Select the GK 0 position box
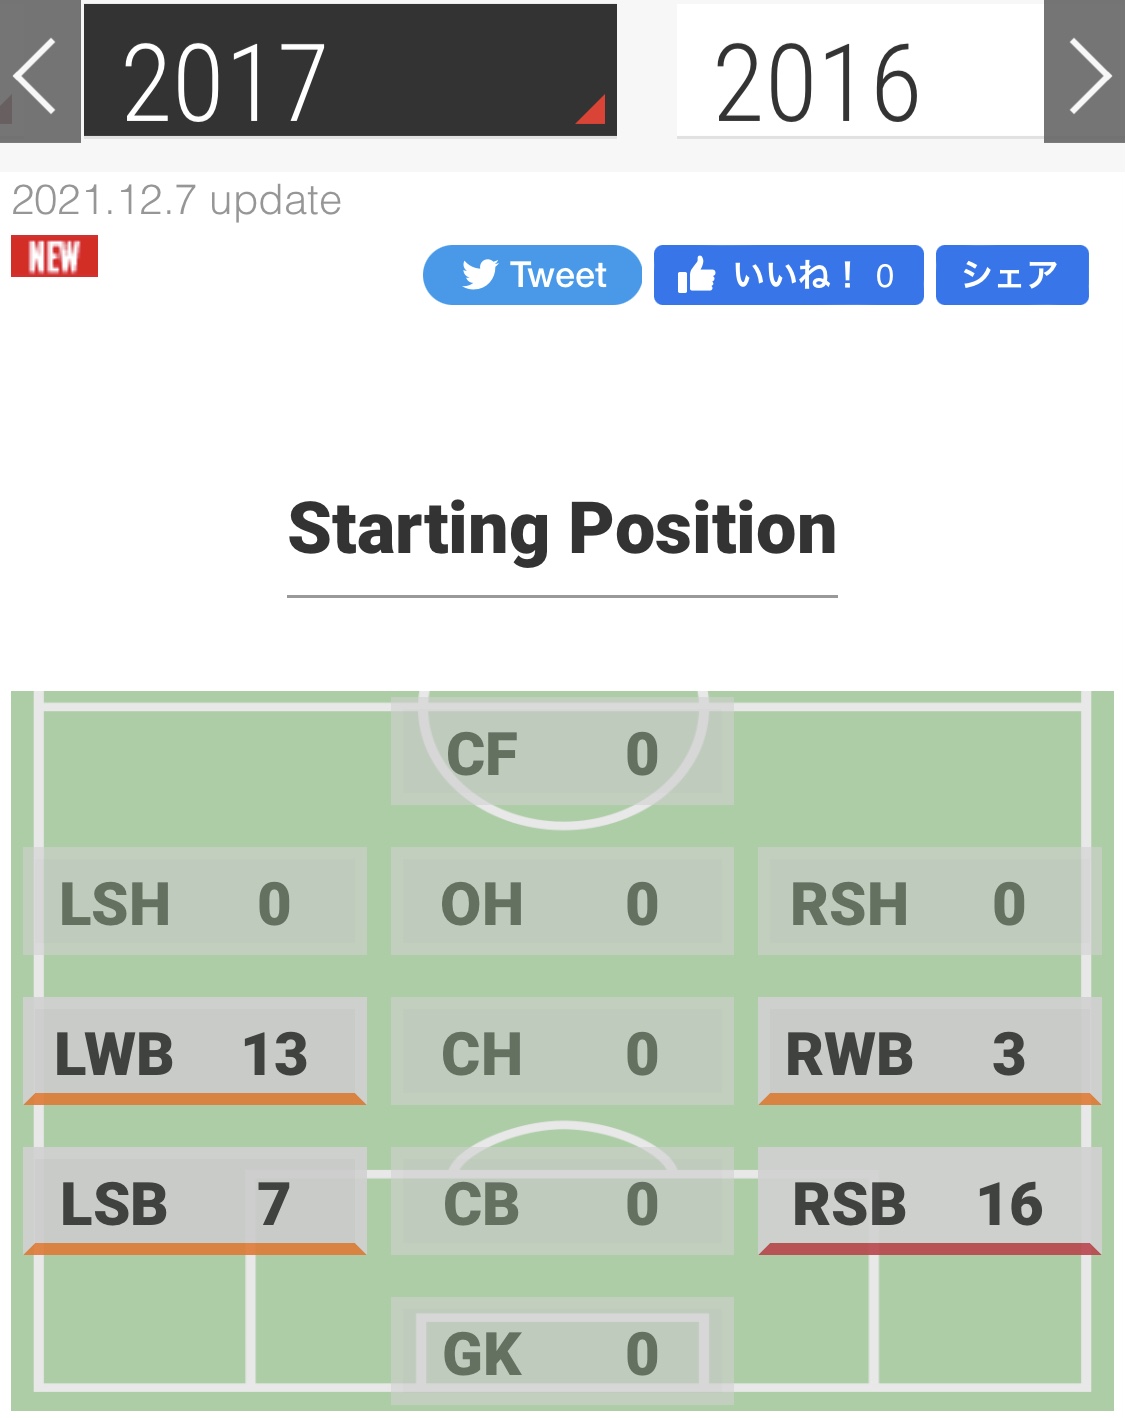1125x1418 pixels. click(x=562, y=1352)
